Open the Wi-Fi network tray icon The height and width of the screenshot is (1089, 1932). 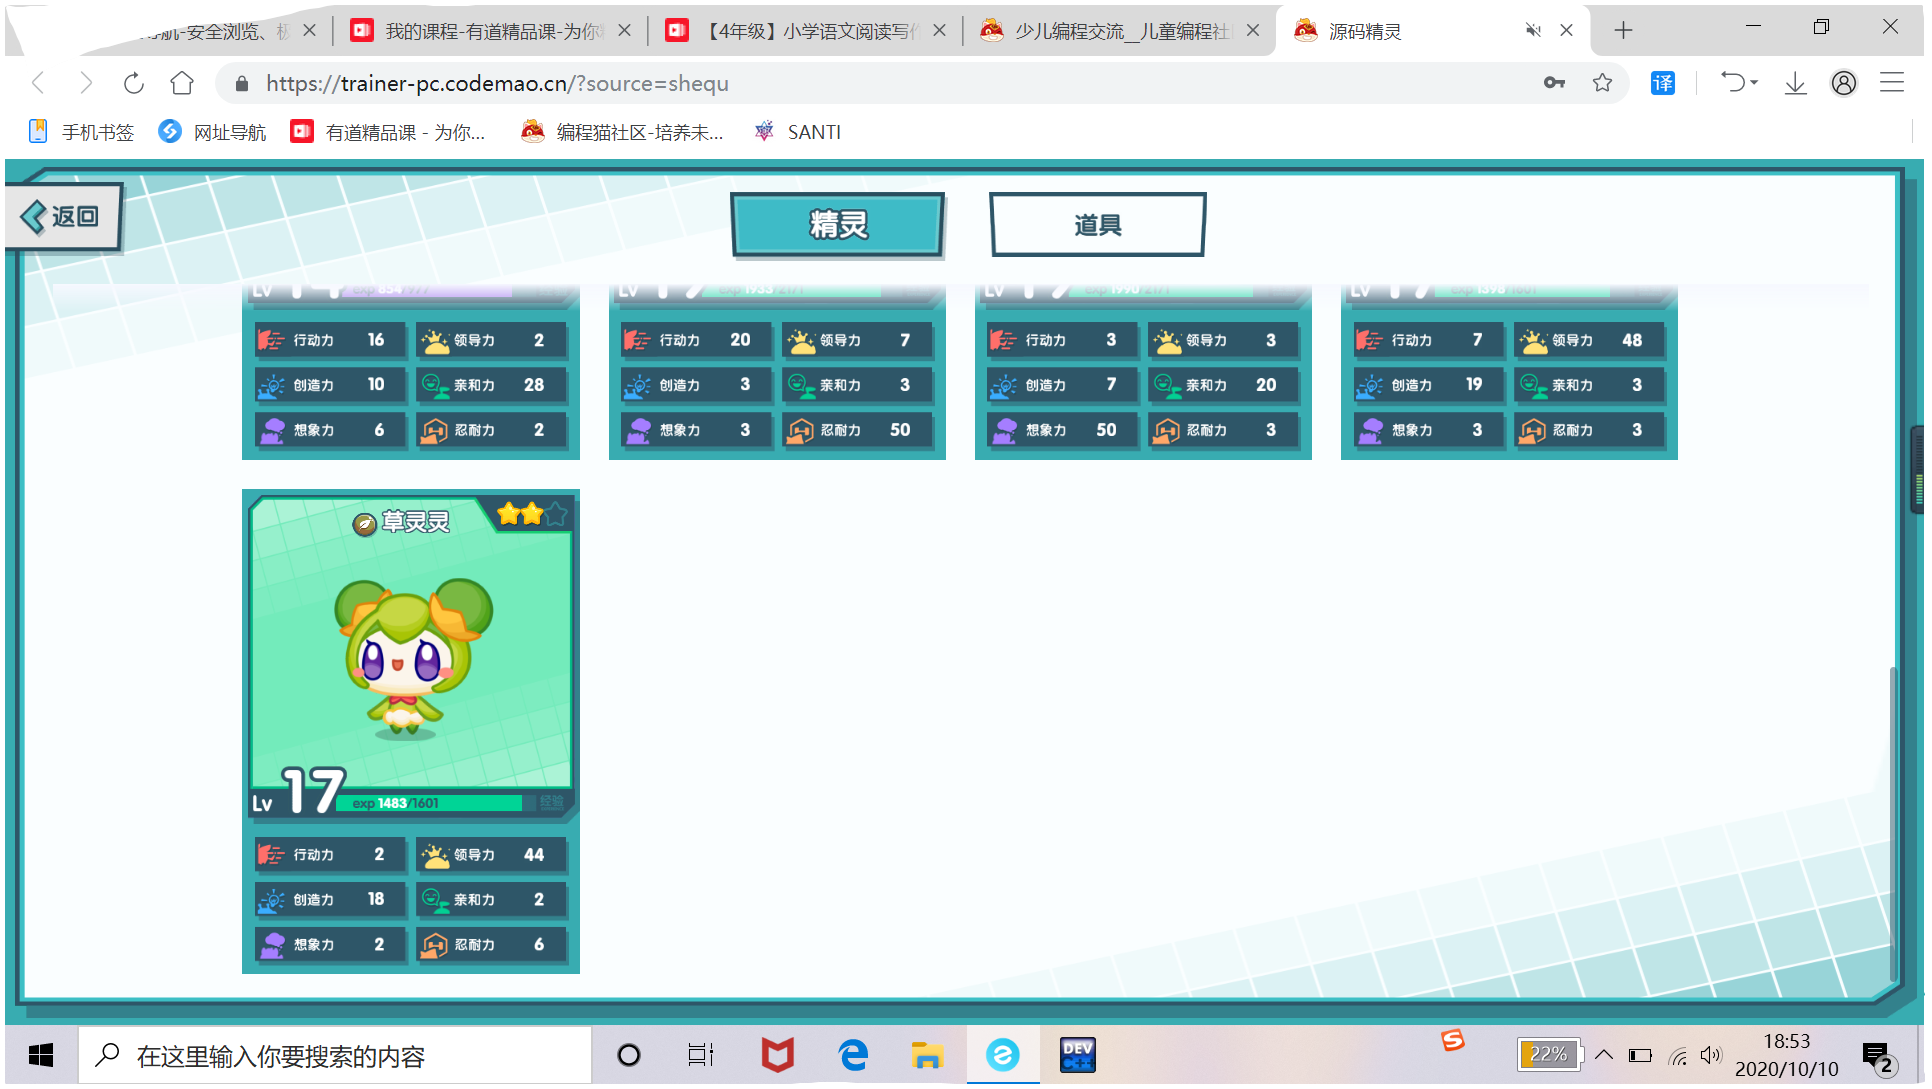pyautogui.click(x=1678, y=1055)
